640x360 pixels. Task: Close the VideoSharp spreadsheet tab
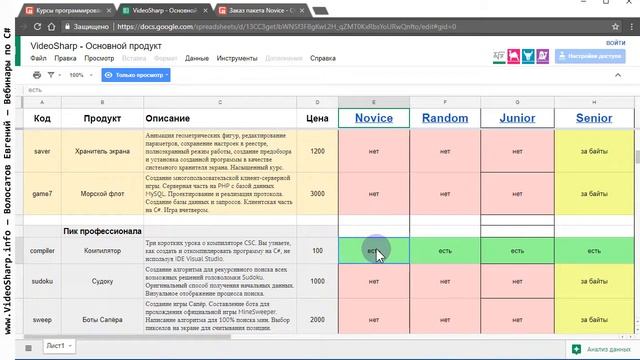point(205,11)
